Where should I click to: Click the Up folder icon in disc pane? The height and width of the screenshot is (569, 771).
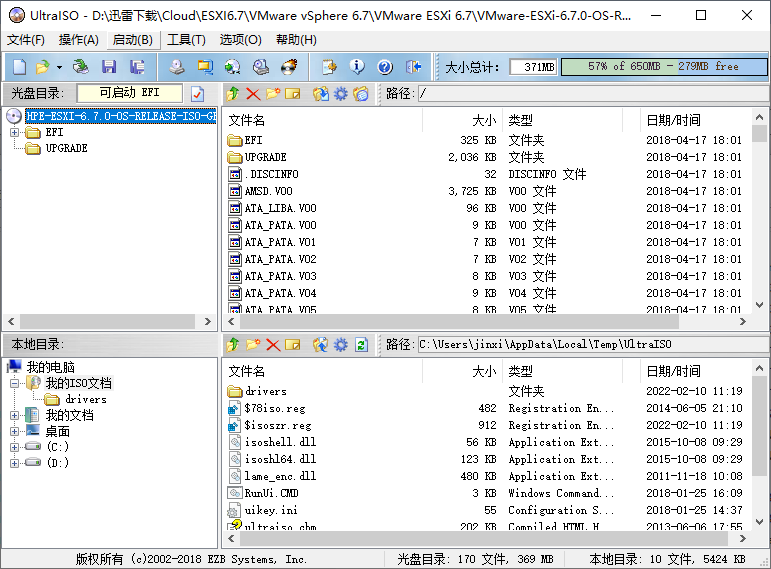tap(233, 93)
